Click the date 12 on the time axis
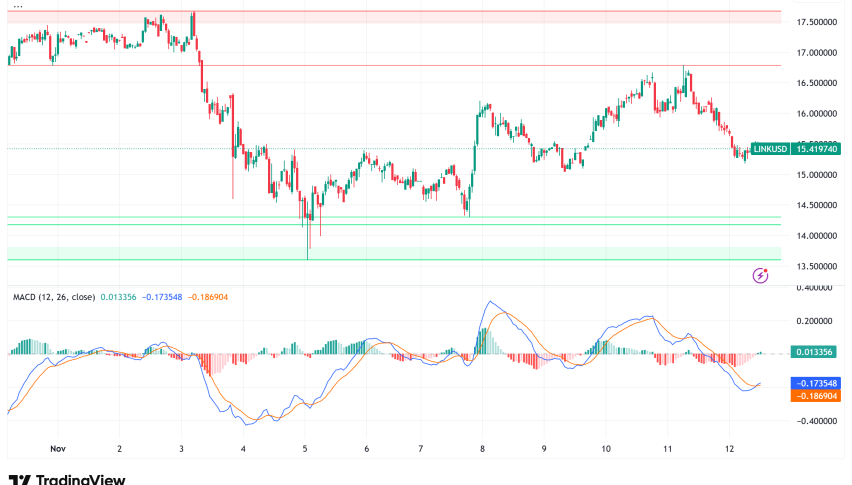The height and width of the screenshot is (485, 852). (x=729, y=450)
